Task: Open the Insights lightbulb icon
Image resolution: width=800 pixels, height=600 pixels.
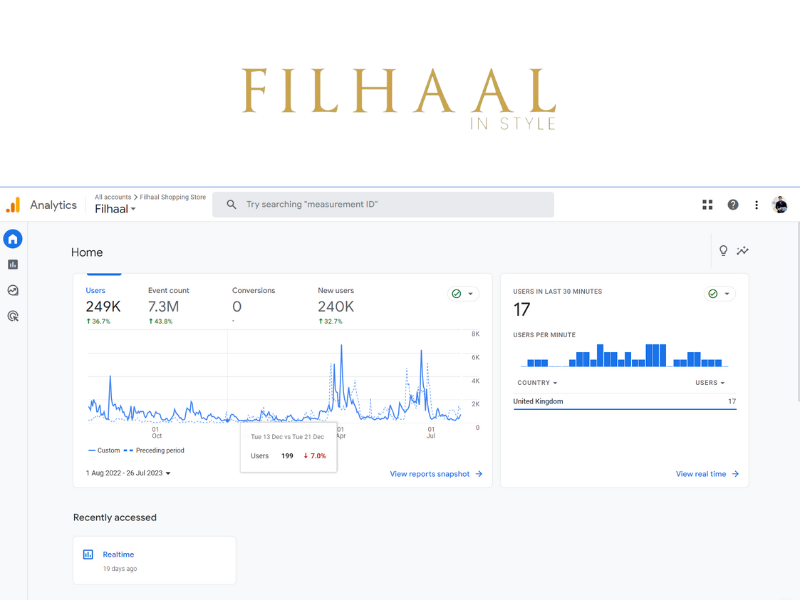Action: tap(723, 251)
